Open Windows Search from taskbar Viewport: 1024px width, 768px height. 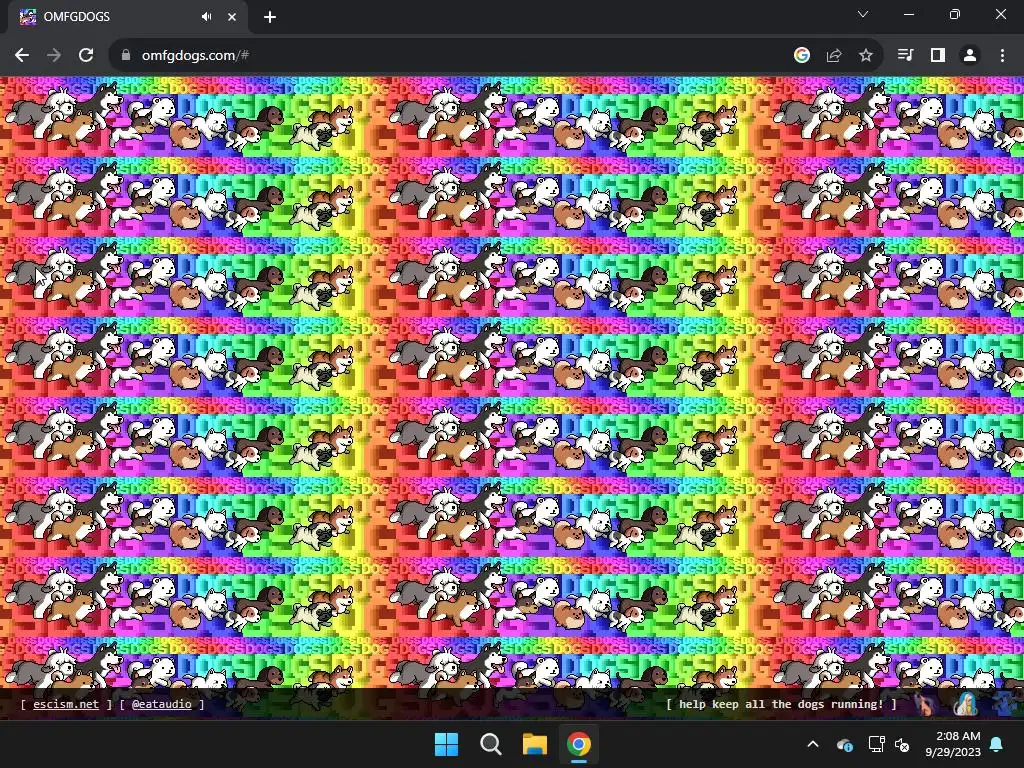[490, 744]
